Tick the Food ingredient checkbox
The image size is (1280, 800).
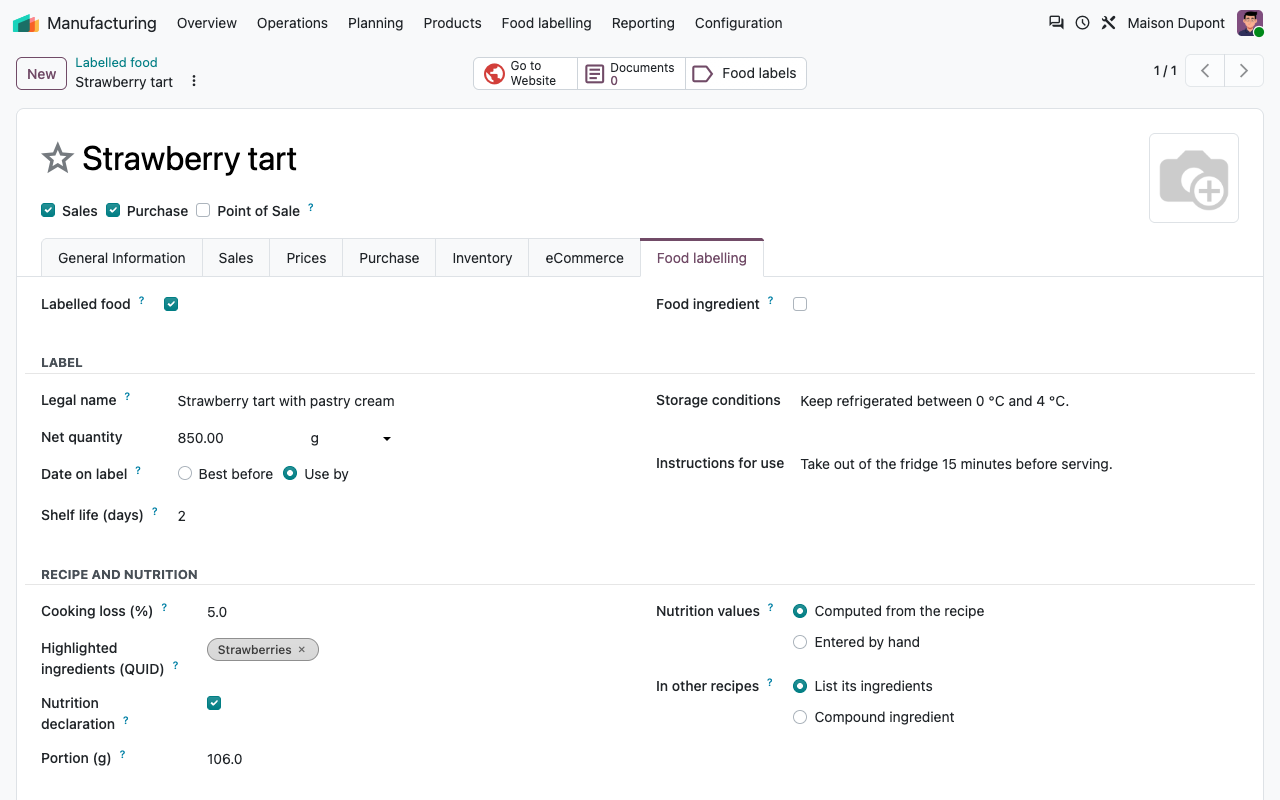click(x=800, y=304)
